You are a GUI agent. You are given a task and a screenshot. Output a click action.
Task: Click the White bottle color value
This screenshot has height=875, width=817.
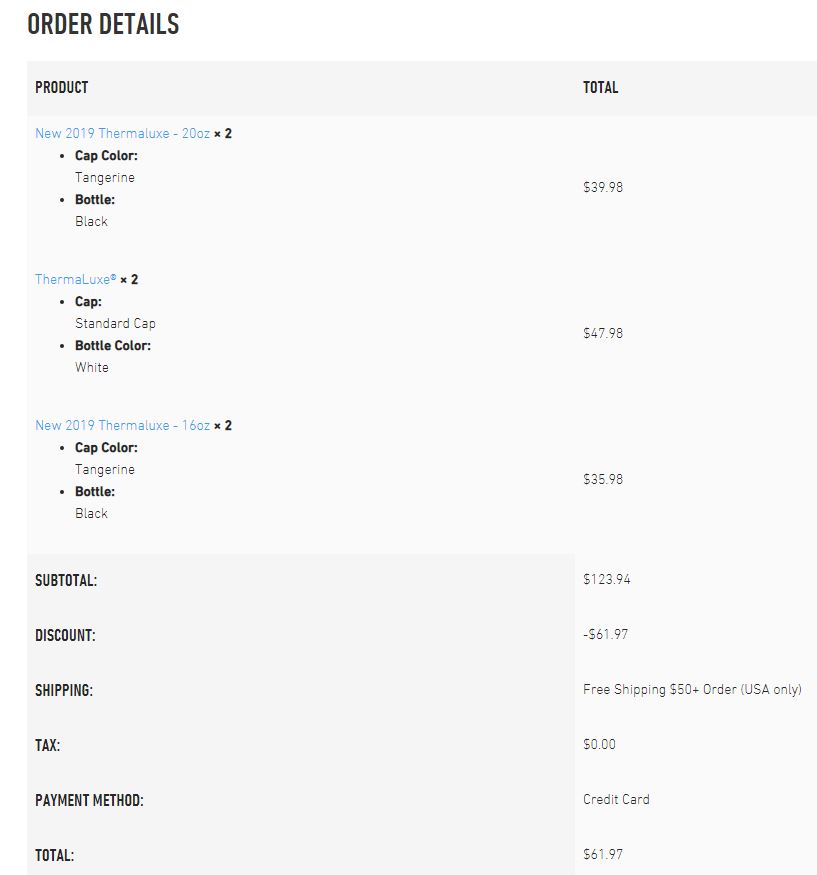[92, 368]
